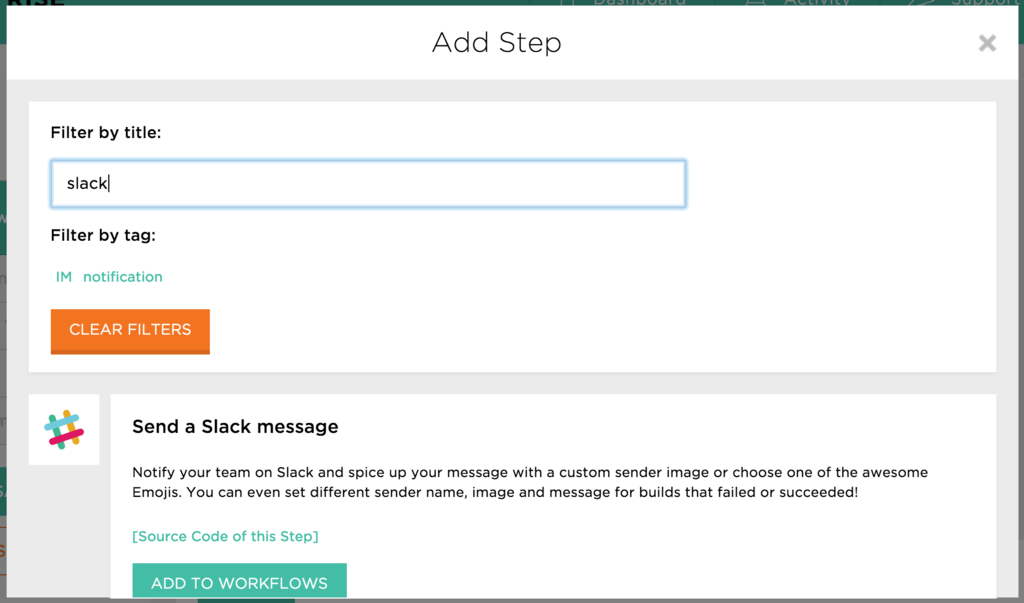Click the Slack logo icon
This screenshot has width=1024, height=603.
[x=64, y=429]
